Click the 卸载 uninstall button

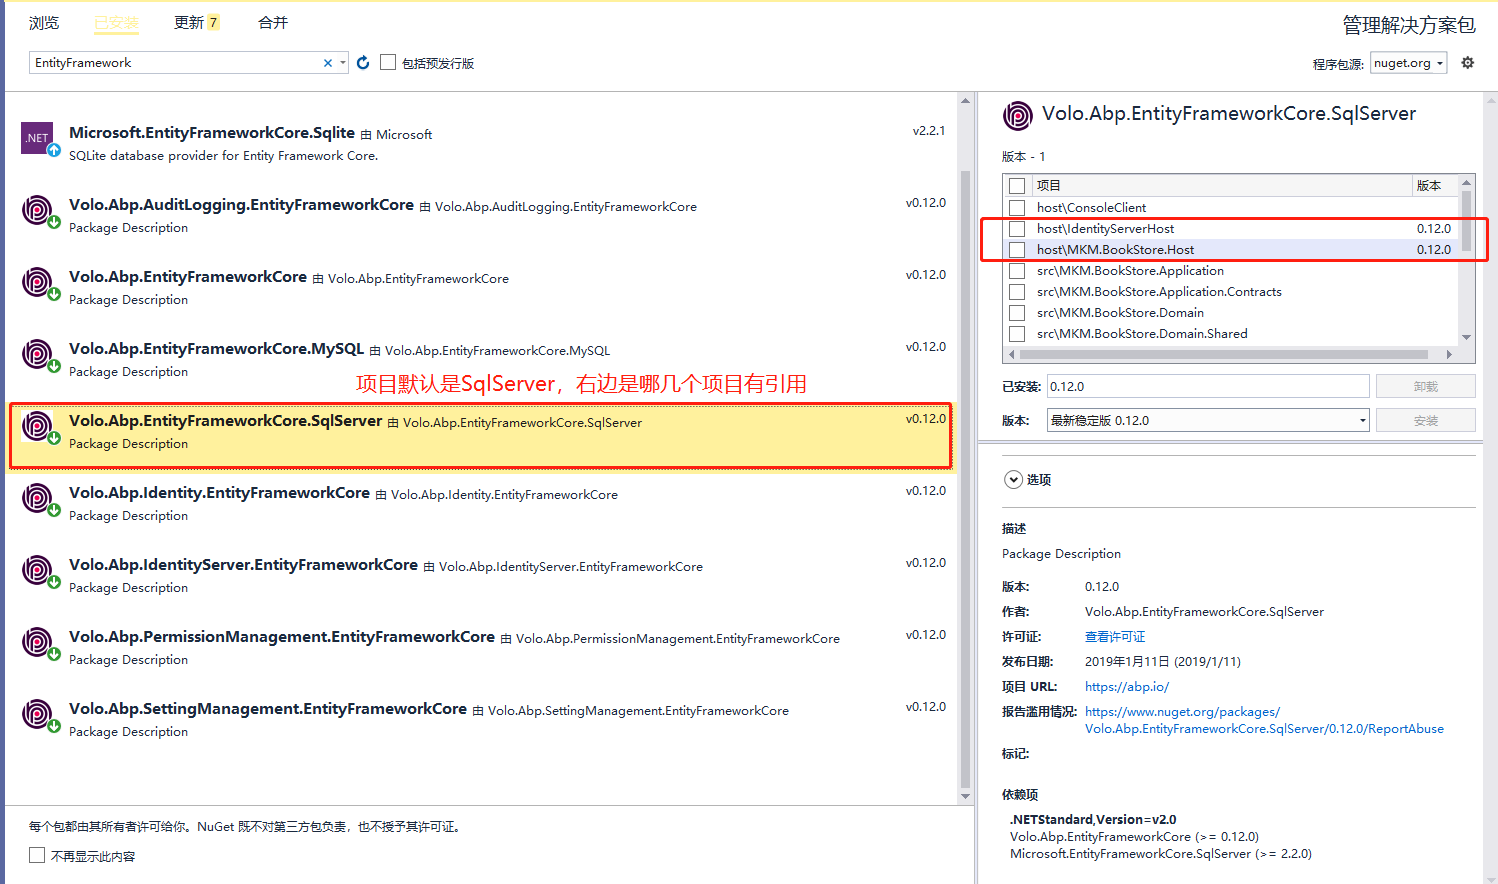1425,387
